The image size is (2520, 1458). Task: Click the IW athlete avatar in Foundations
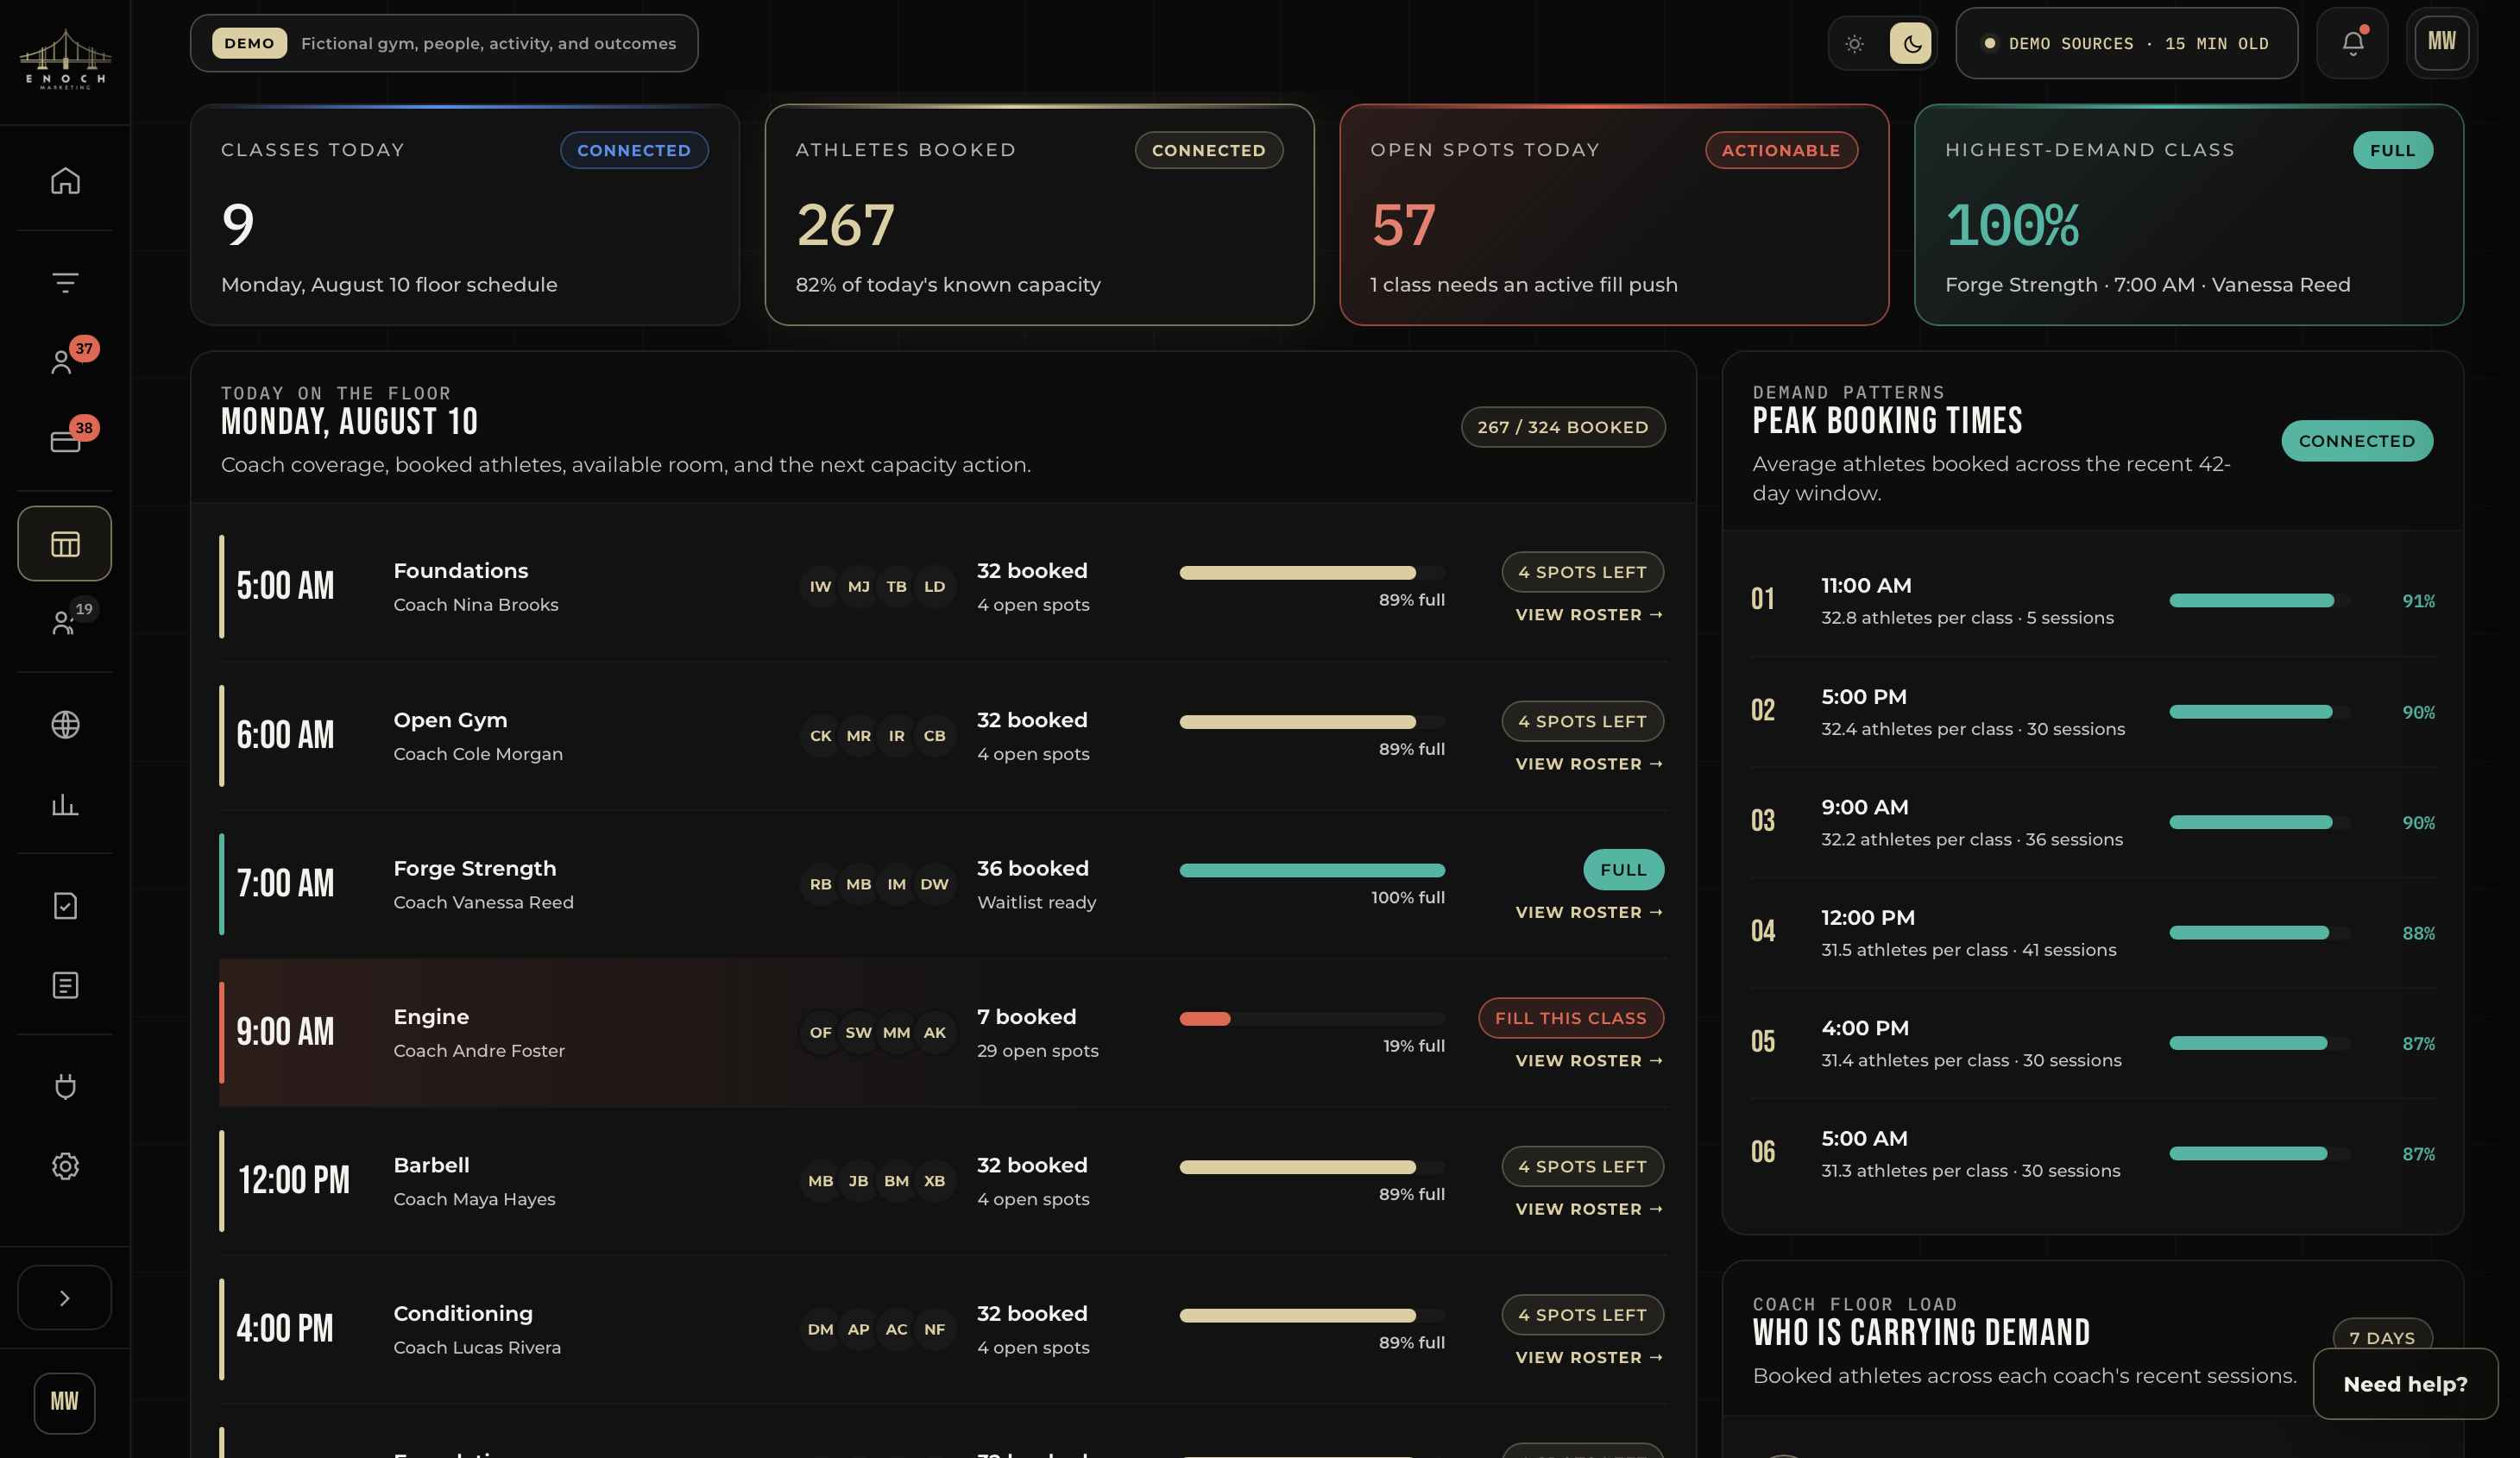[x=820, y=587]
